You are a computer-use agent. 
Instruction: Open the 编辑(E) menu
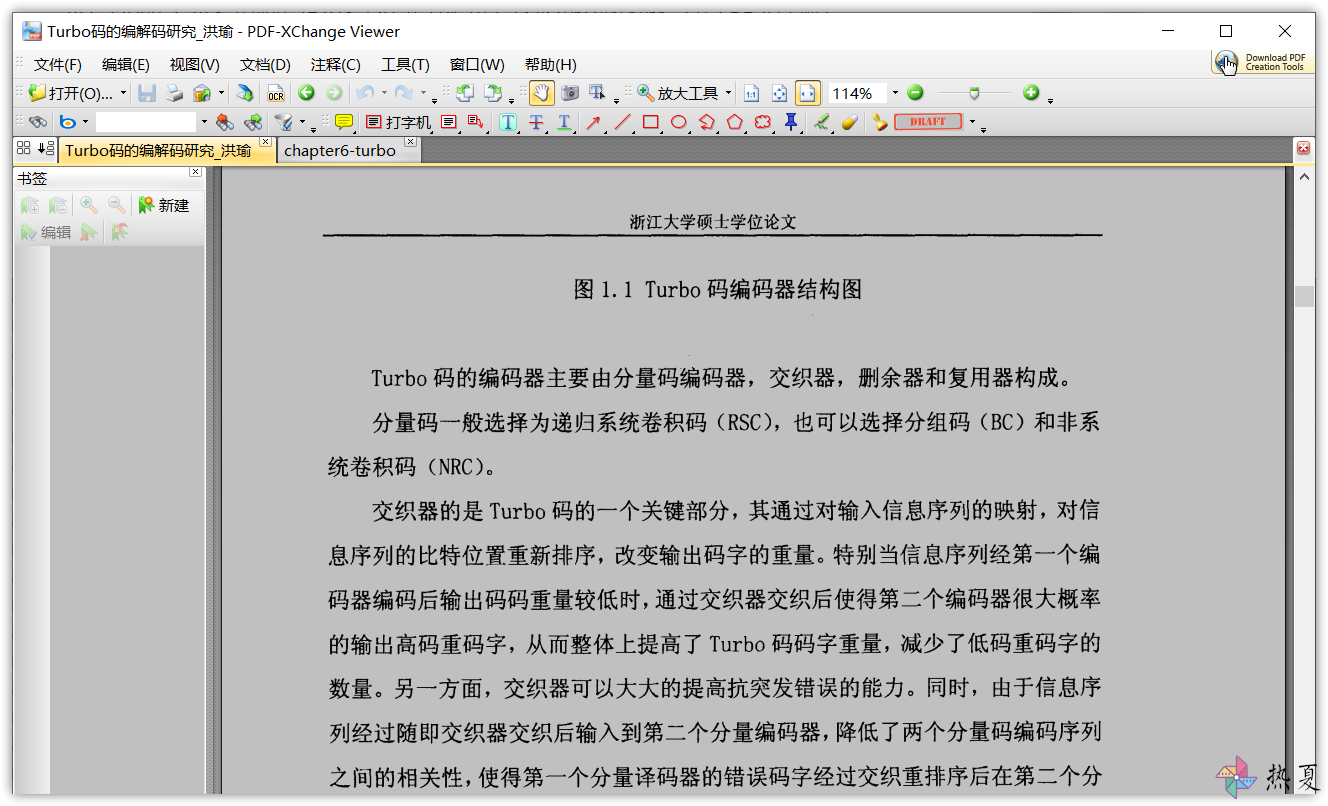point(126,65)
